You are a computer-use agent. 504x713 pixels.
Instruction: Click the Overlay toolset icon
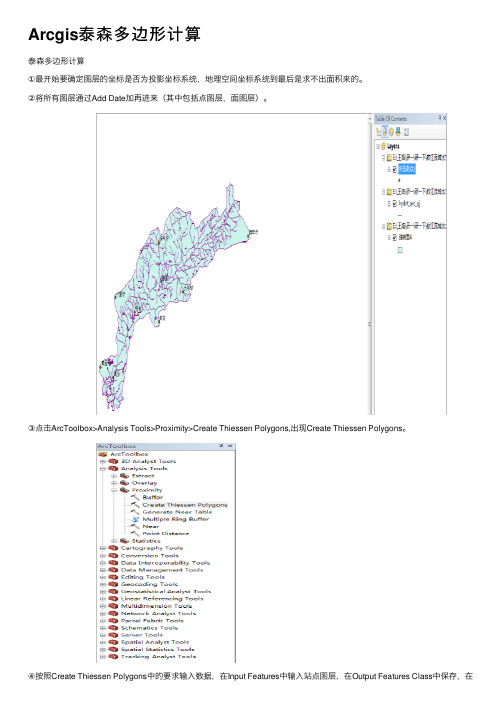point(124,483)
